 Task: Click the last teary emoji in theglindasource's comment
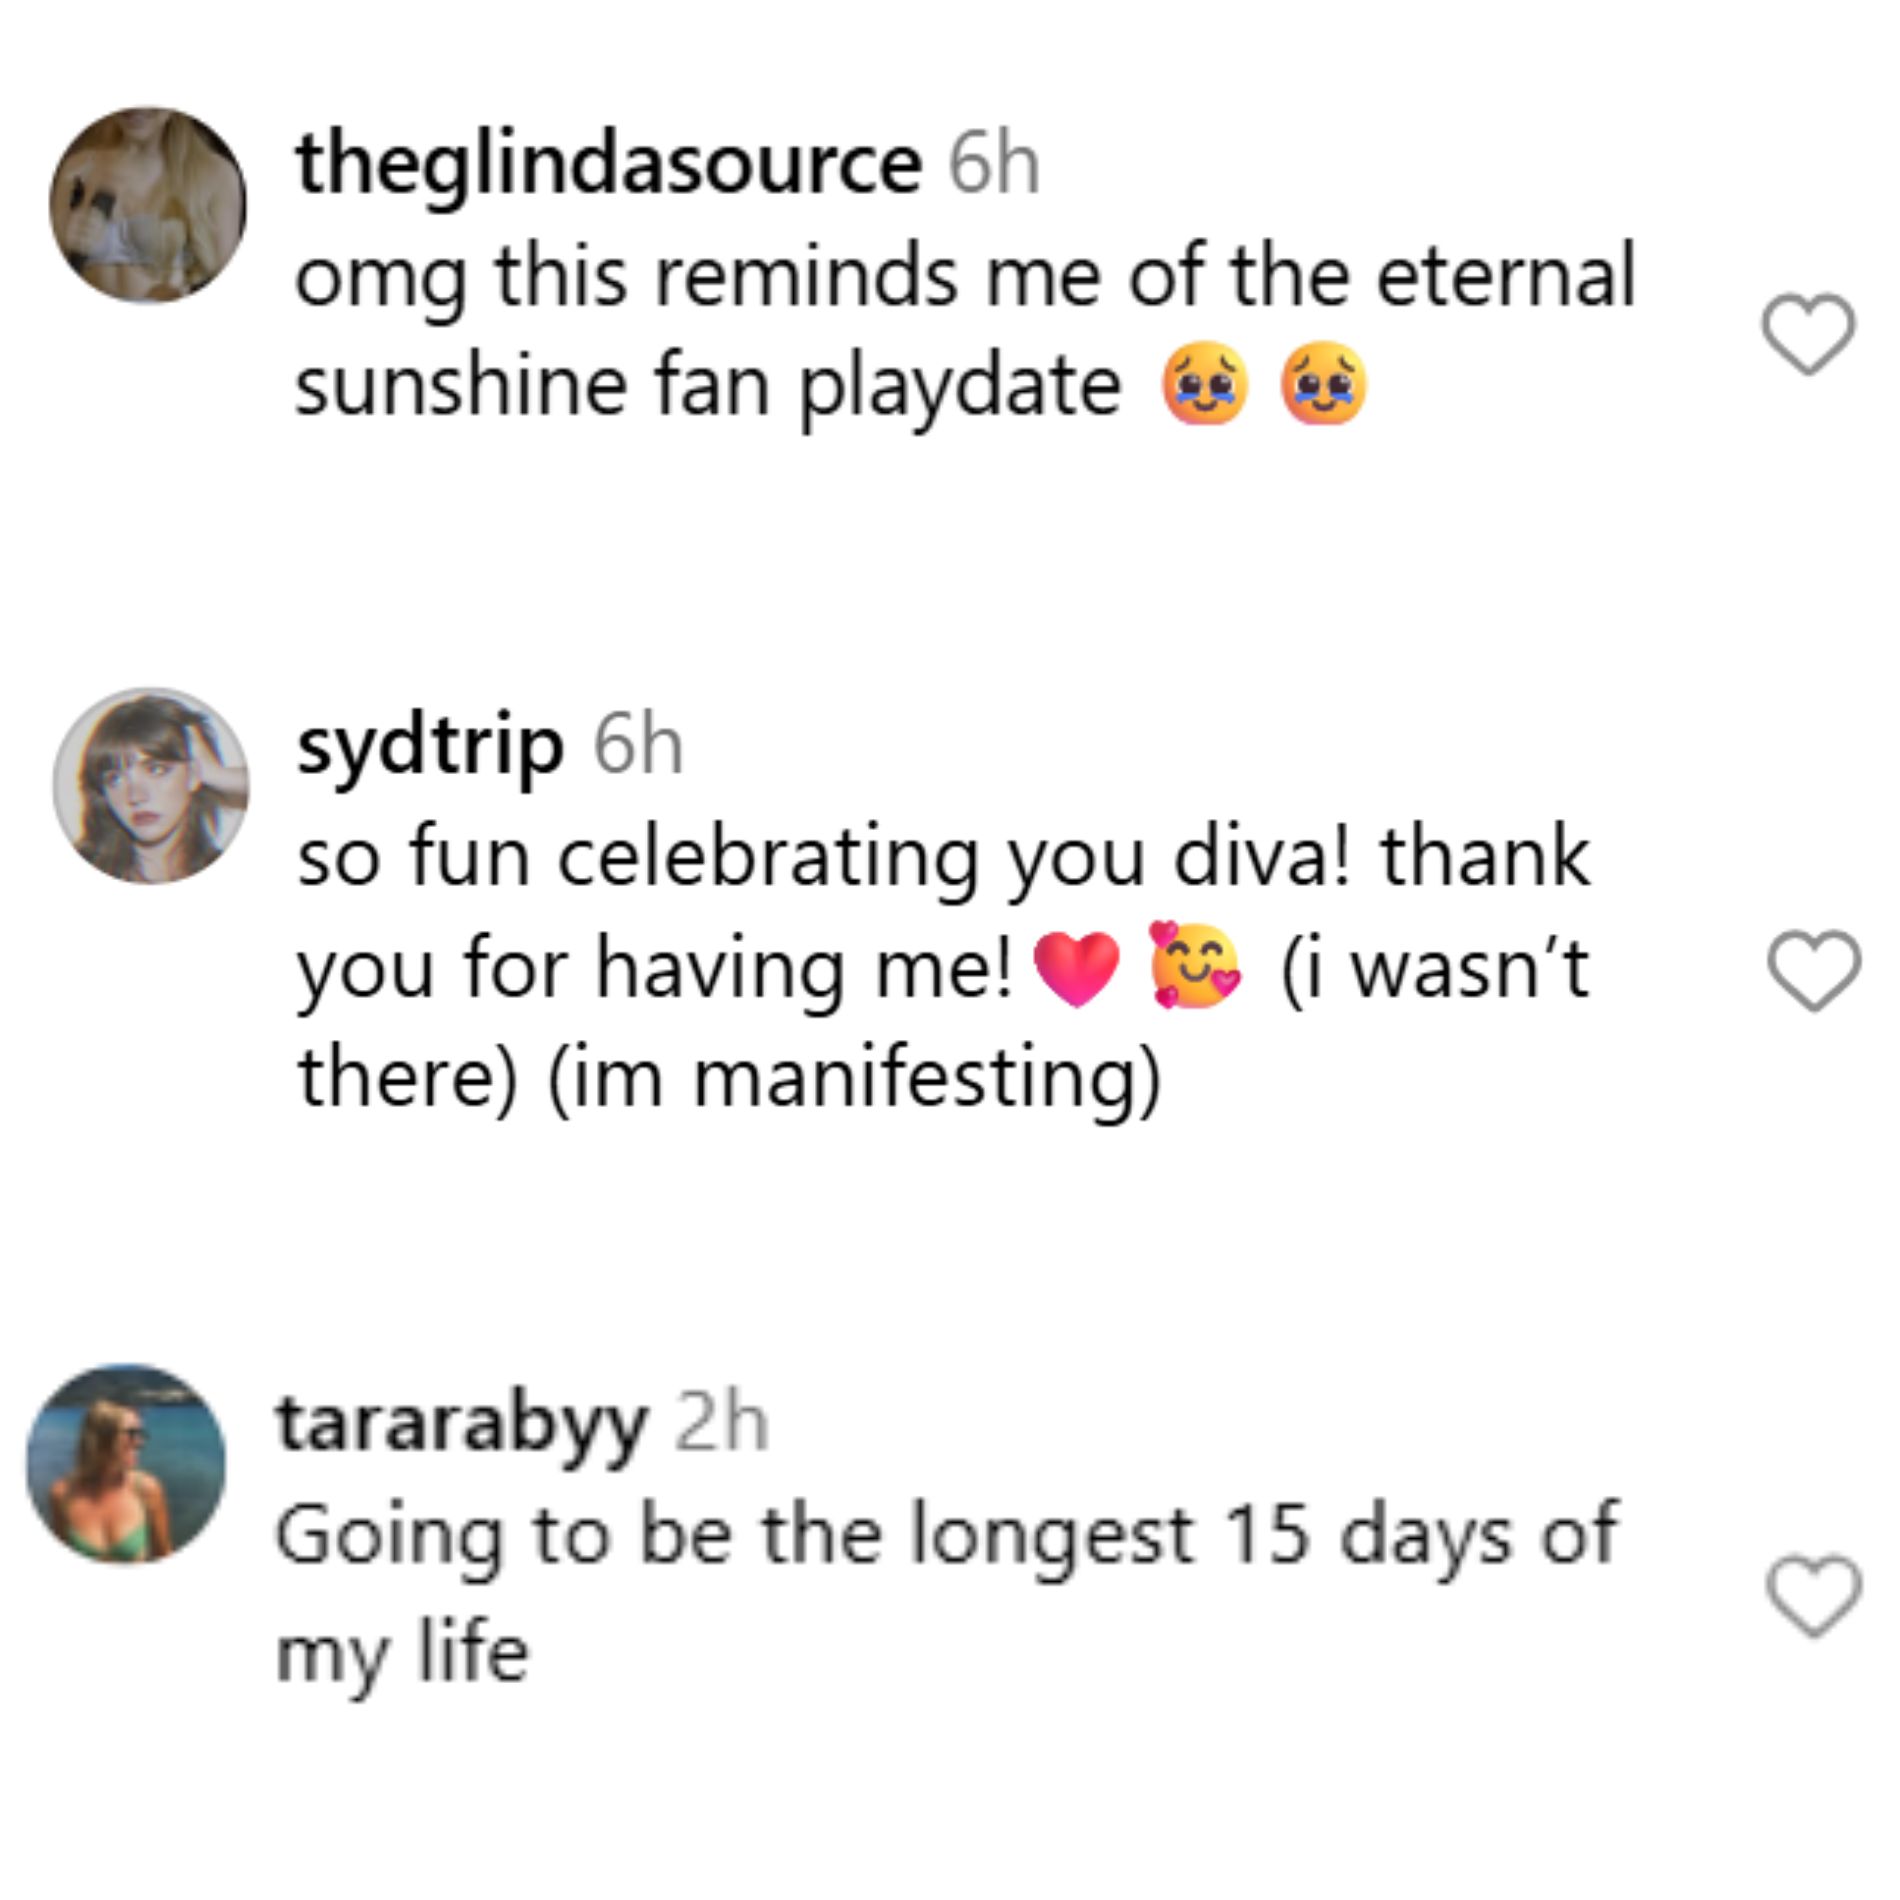1324,386
